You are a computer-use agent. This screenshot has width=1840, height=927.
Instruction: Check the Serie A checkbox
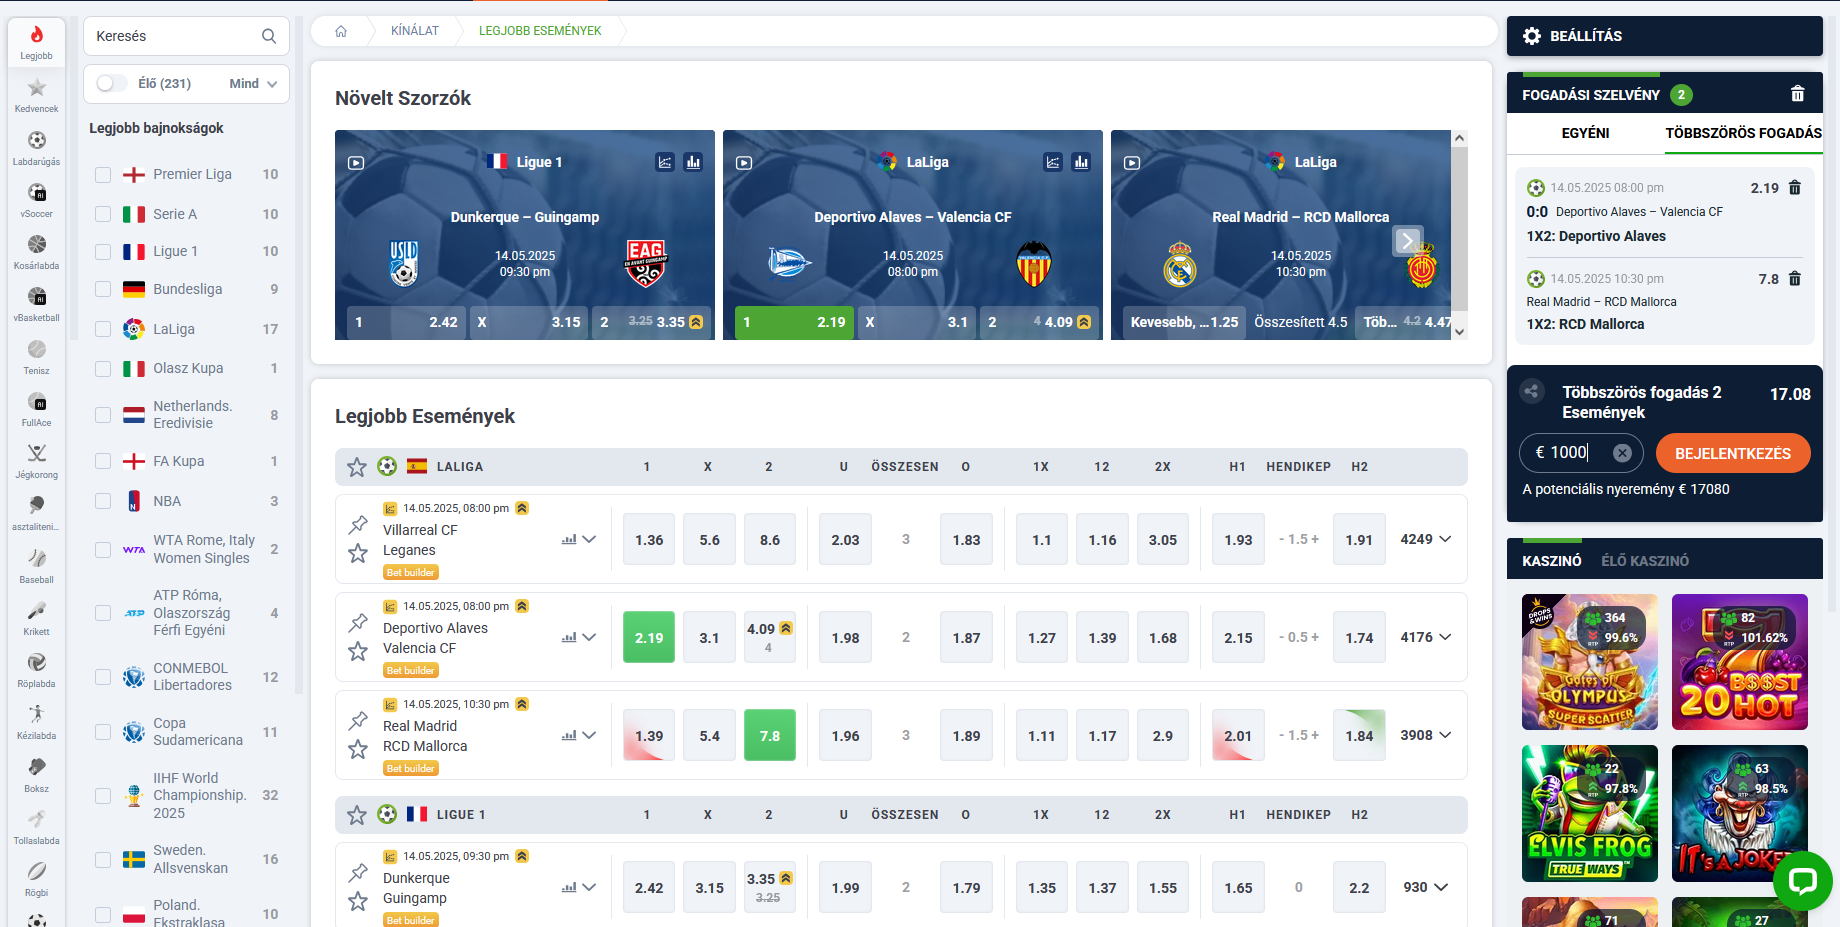(103, 214)
